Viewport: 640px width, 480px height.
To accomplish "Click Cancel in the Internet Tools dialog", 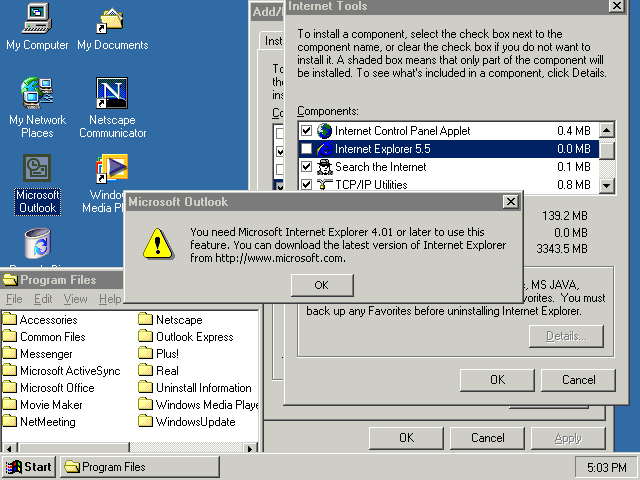I will pyautogui.click(x=578, y=380).
